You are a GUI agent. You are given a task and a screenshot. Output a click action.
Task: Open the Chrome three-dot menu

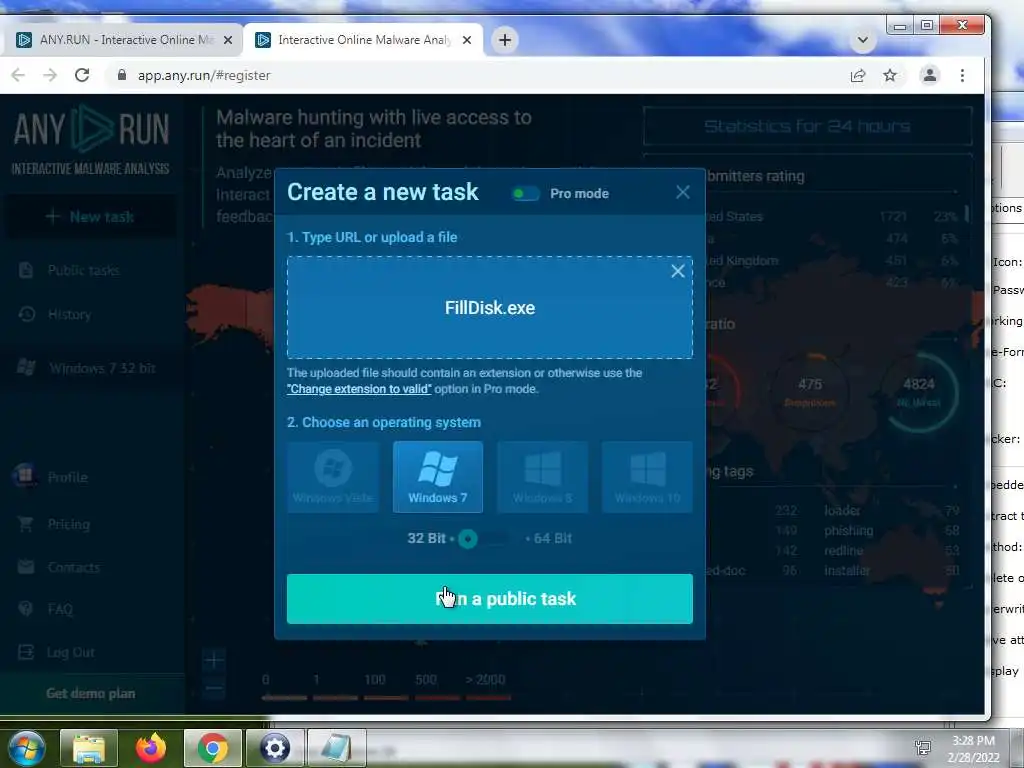click(x=962, y=75)
